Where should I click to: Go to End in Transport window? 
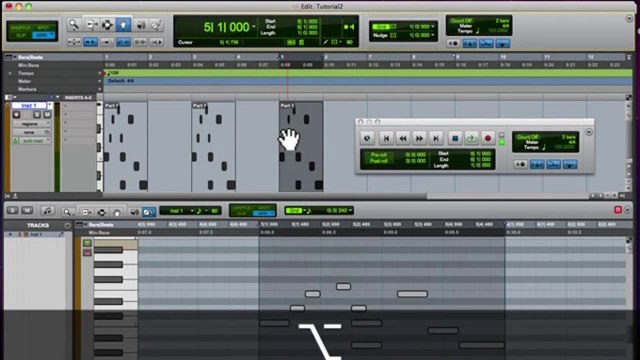tap(436, 138)
